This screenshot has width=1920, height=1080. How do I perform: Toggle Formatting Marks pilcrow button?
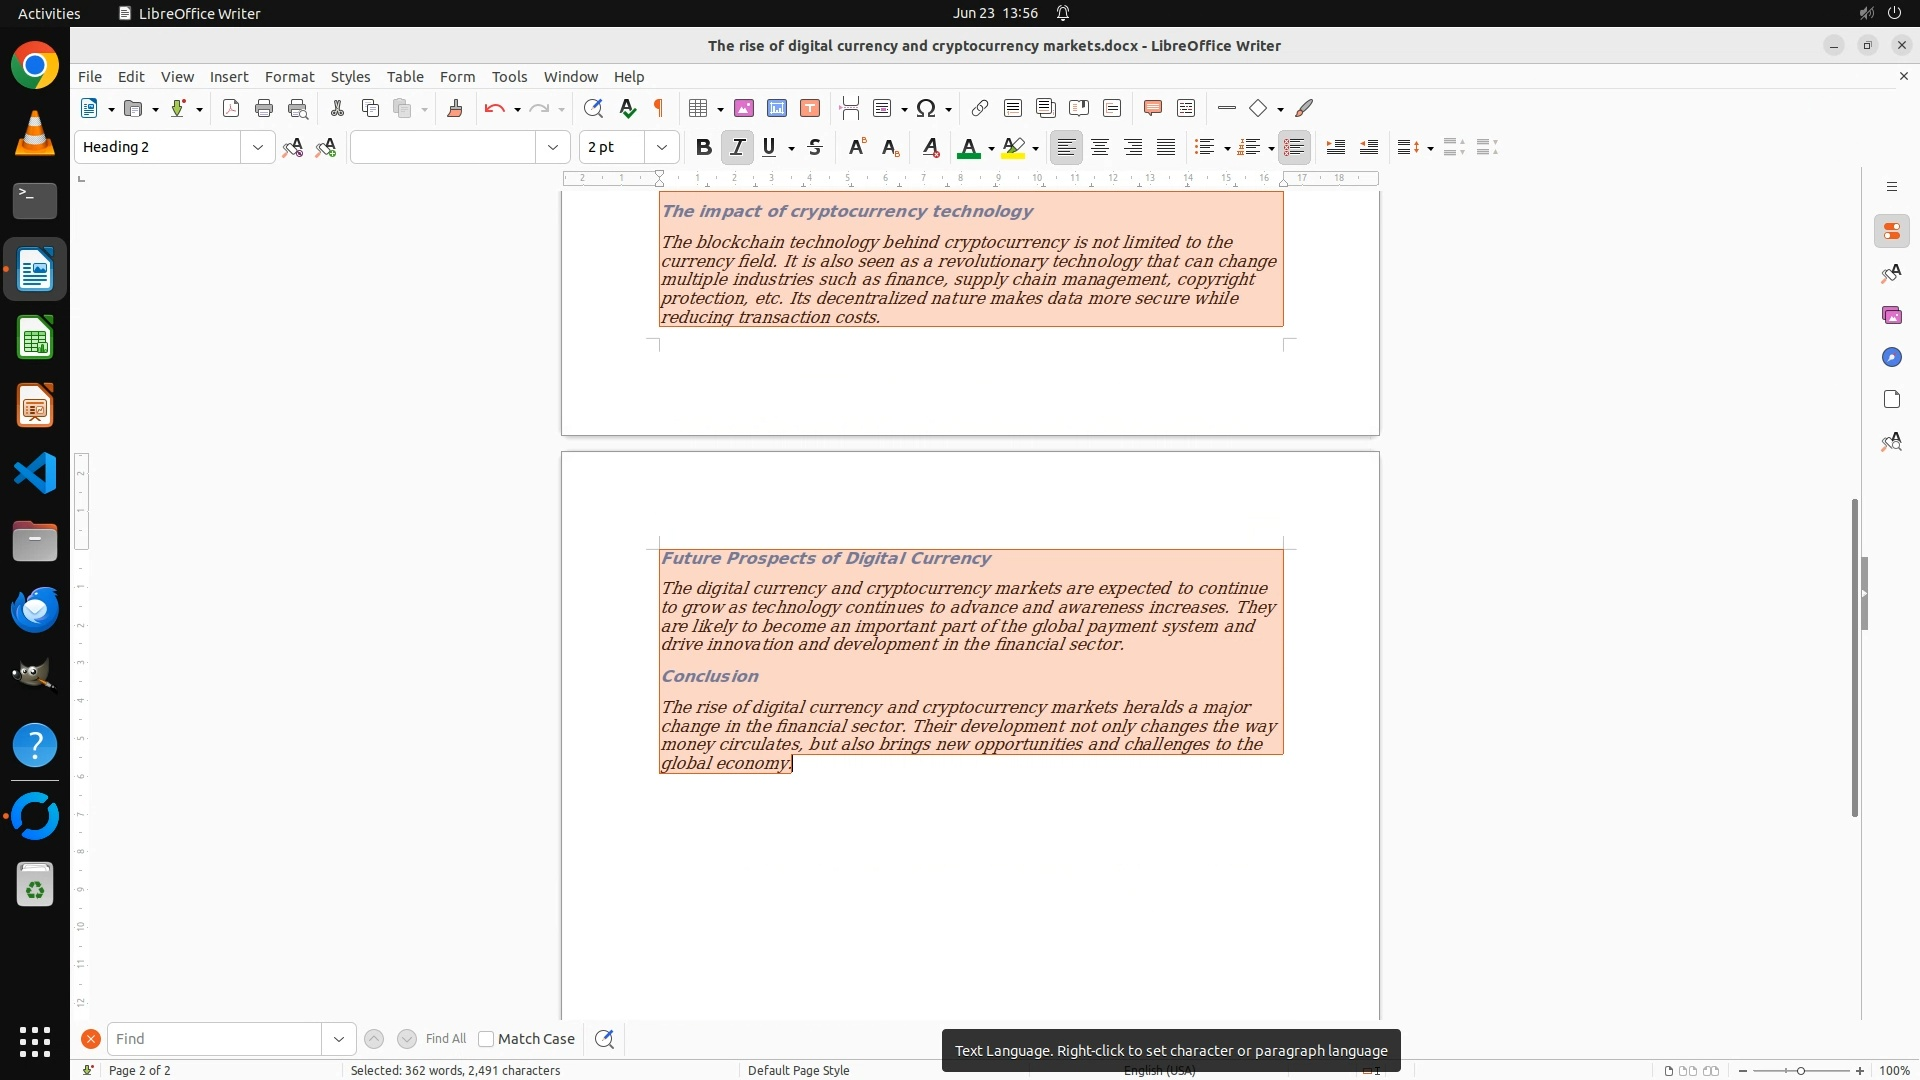659,108
